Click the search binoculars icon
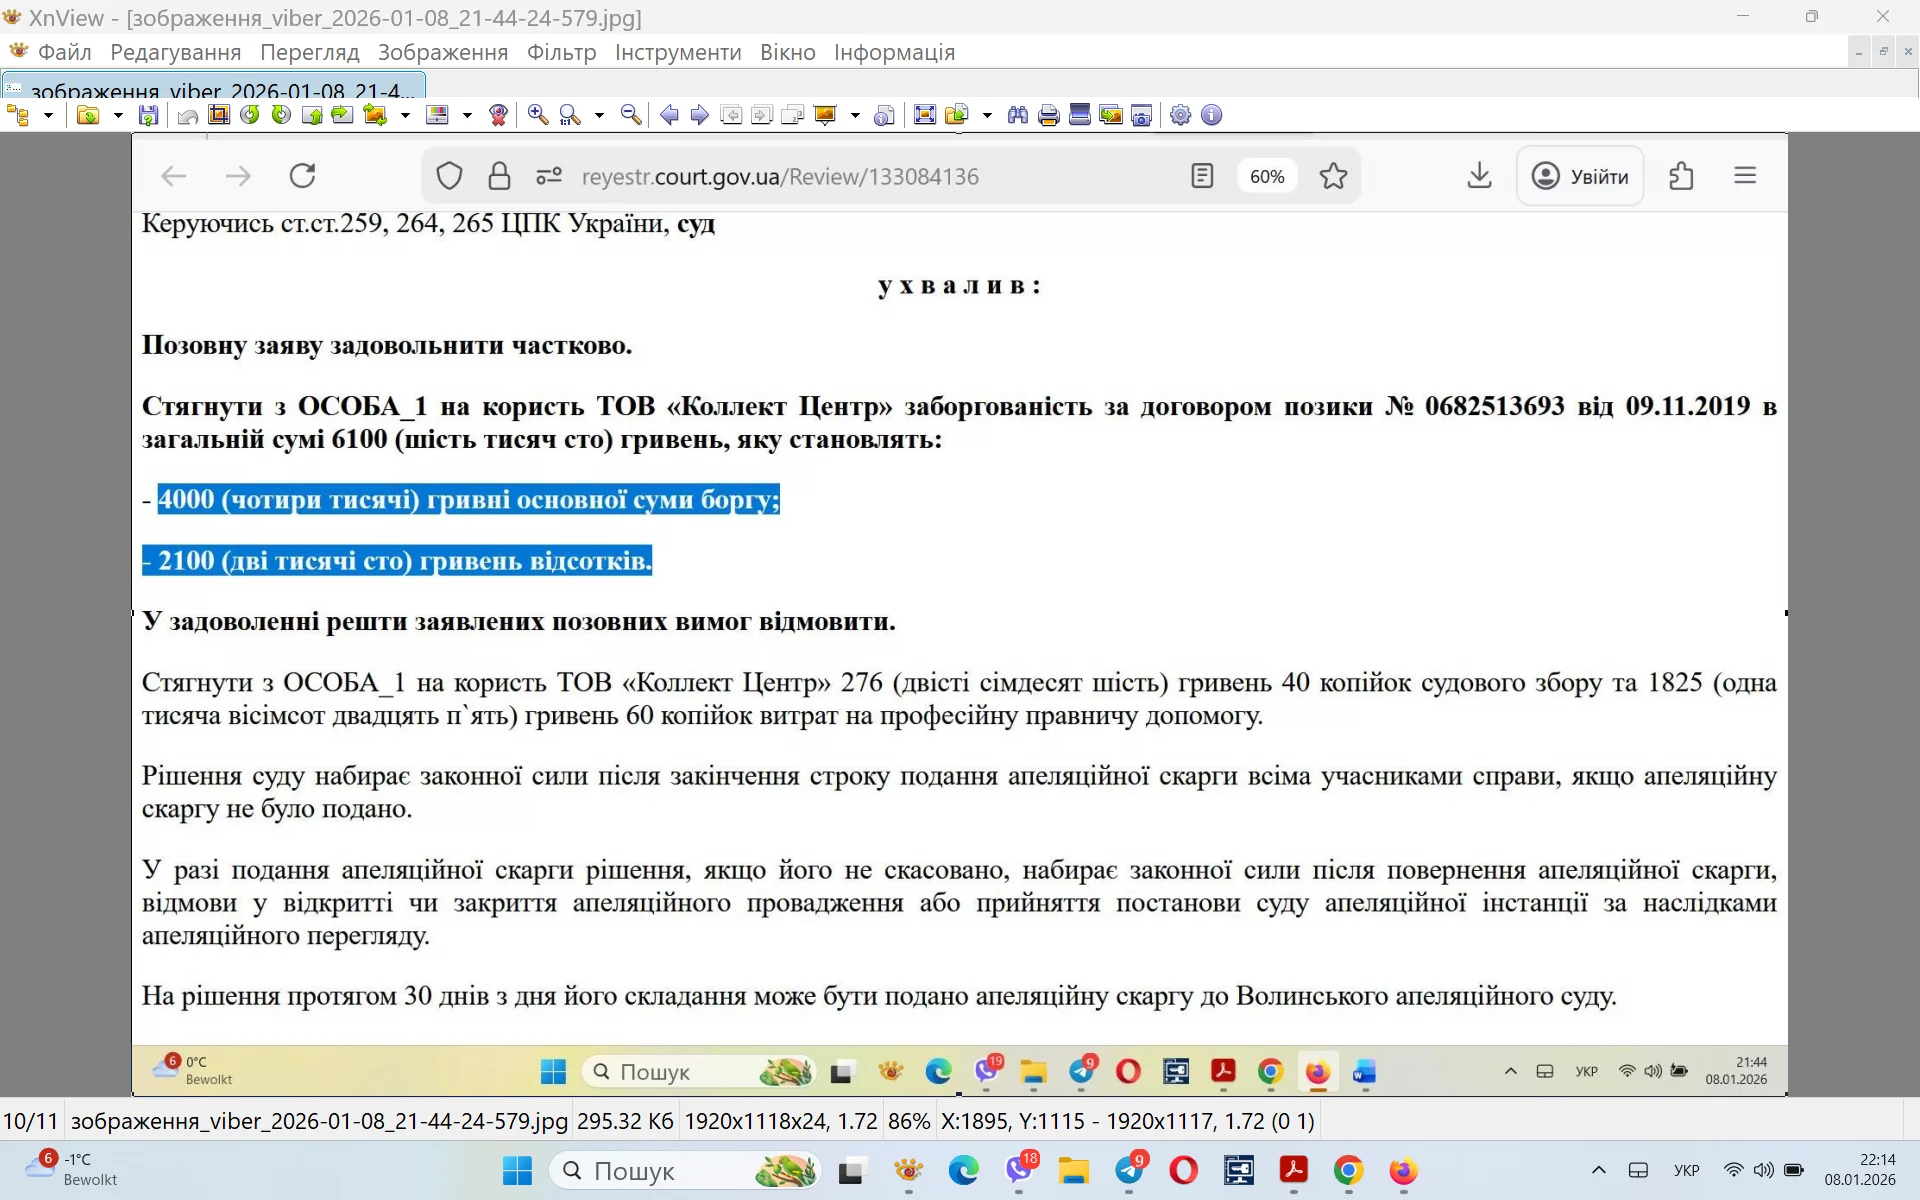The height and width of the screenshot is (1200, 1920). [1016, 115]
